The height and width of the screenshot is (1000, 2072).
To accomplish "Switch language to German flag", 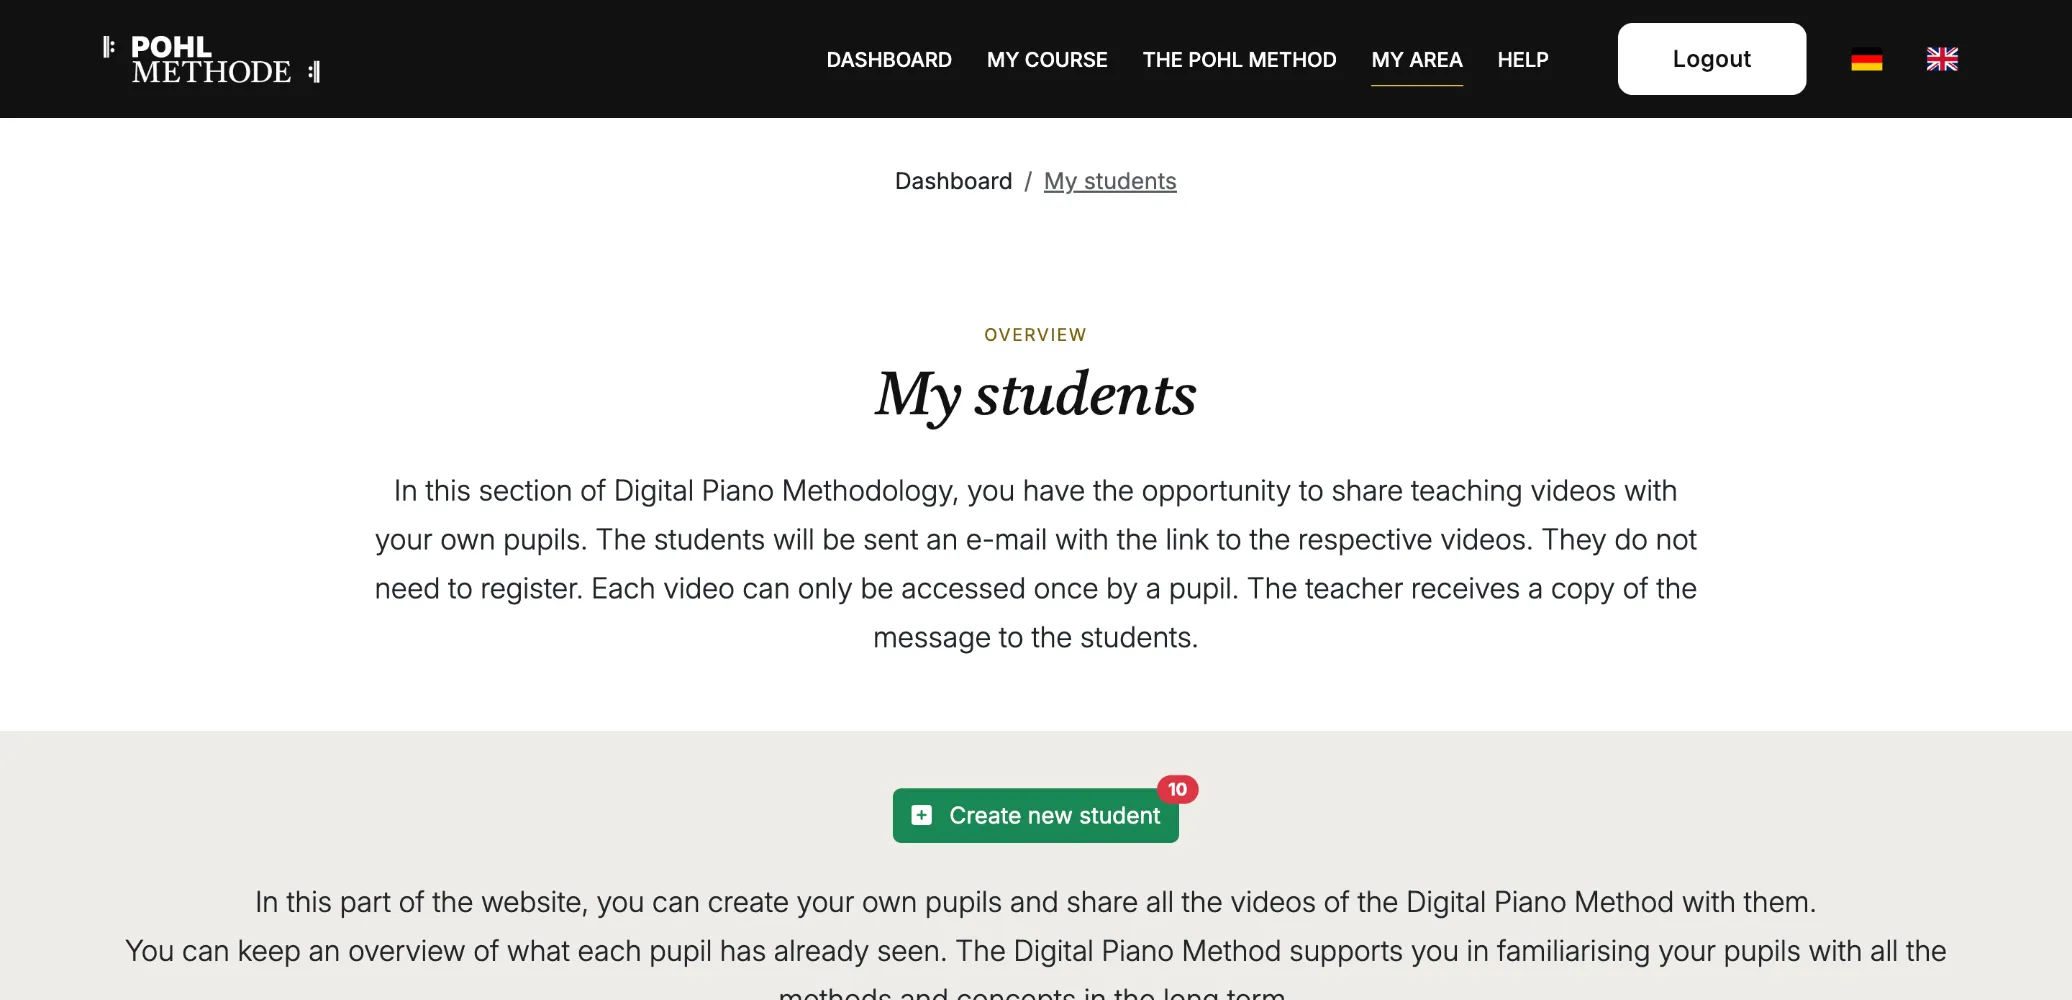I will [x=1866, y=60].
